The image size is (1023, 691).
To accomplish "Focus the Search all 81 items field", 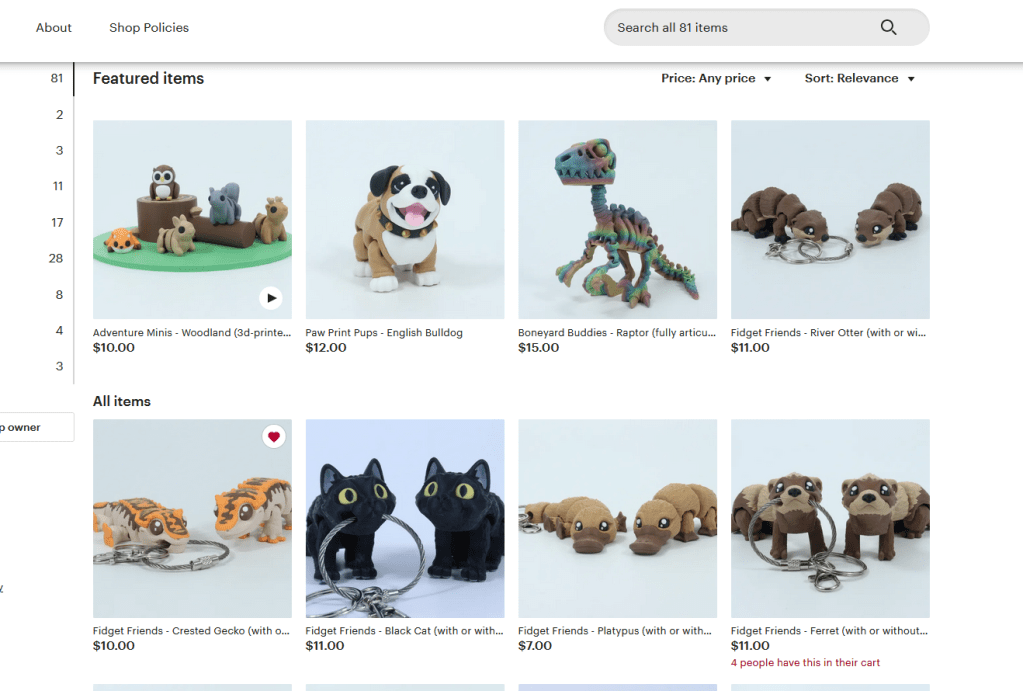I will coord(740,28).
